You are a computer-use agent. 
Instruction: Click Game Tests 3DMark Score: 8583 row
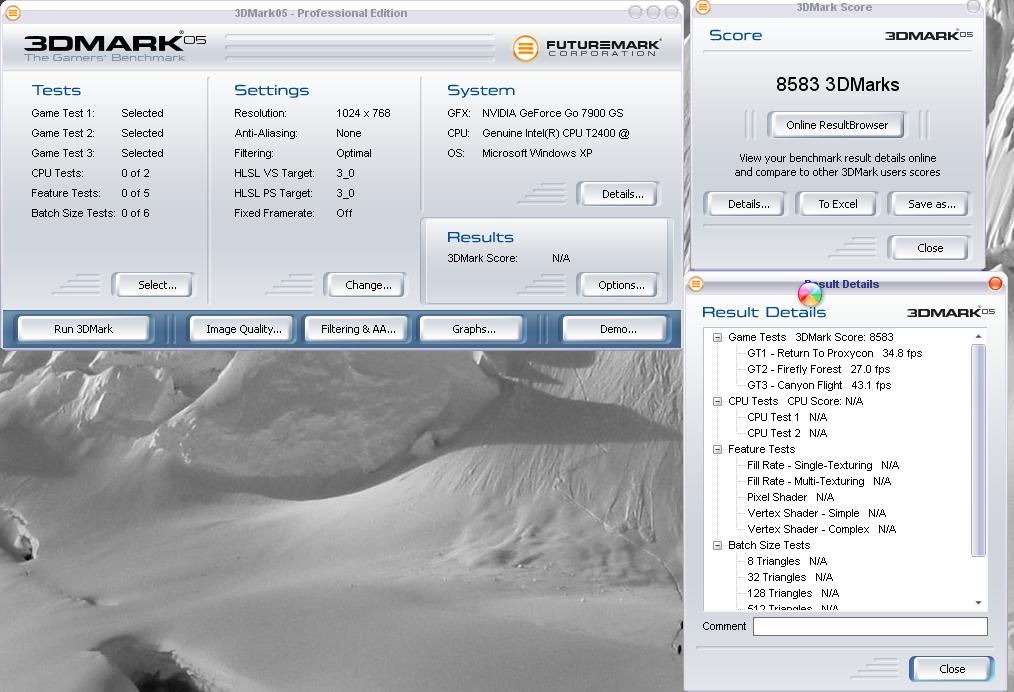click(810, 338)
